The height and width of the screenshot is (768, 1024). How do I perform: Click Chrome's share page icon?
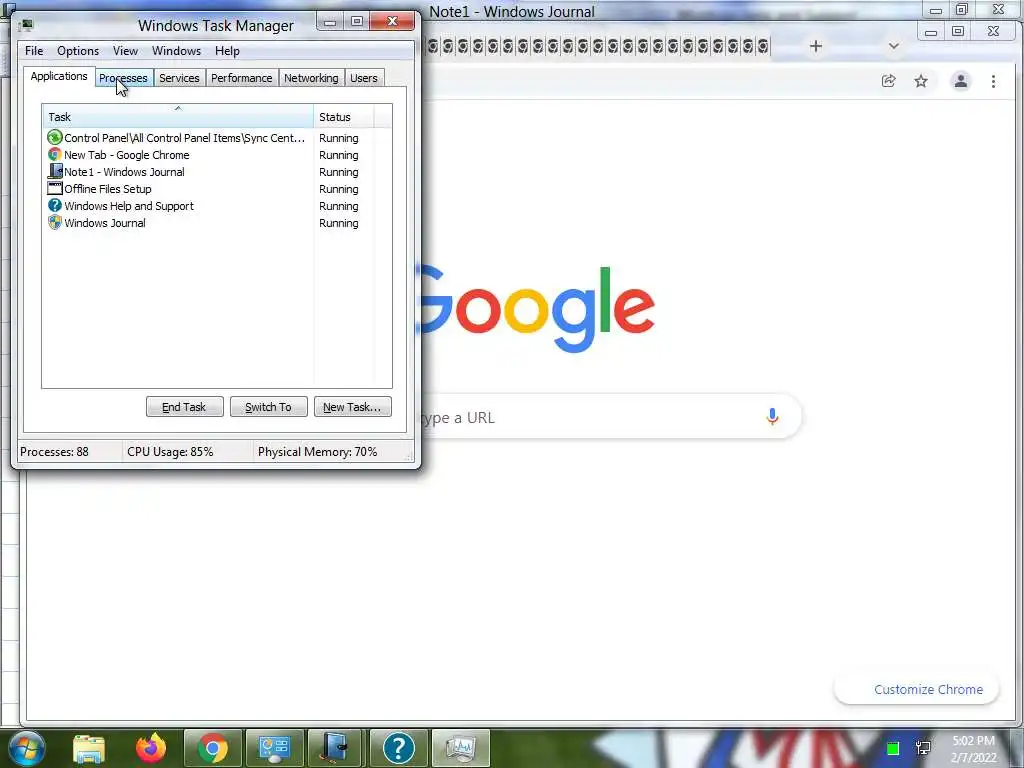888,81
